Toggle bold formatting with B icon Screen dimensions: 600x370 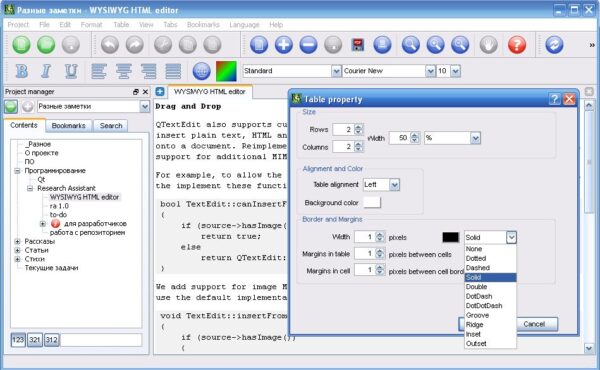tap(21, 71)
